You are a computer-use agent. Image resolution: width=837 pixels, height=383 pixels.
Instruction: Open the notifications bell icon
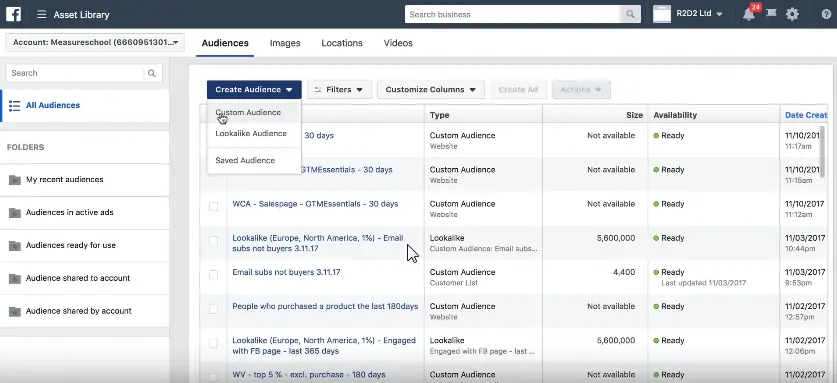[749, 14]
